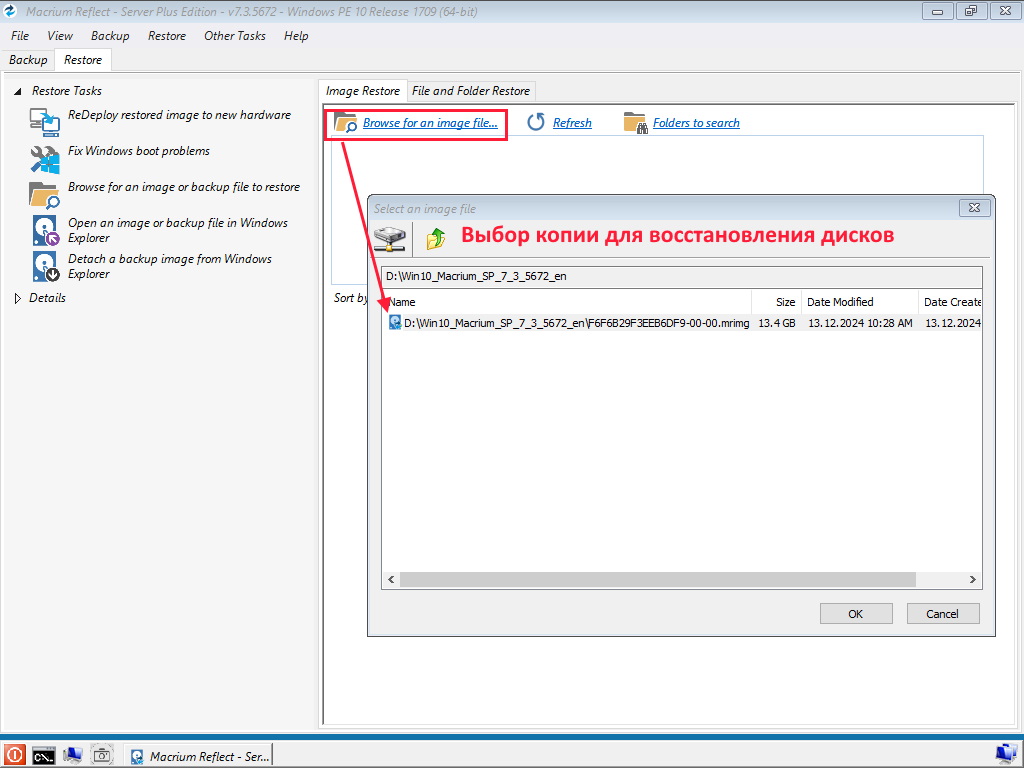Click the computer network icon in taskbar
1024x768 pixels.
[72, 756]
